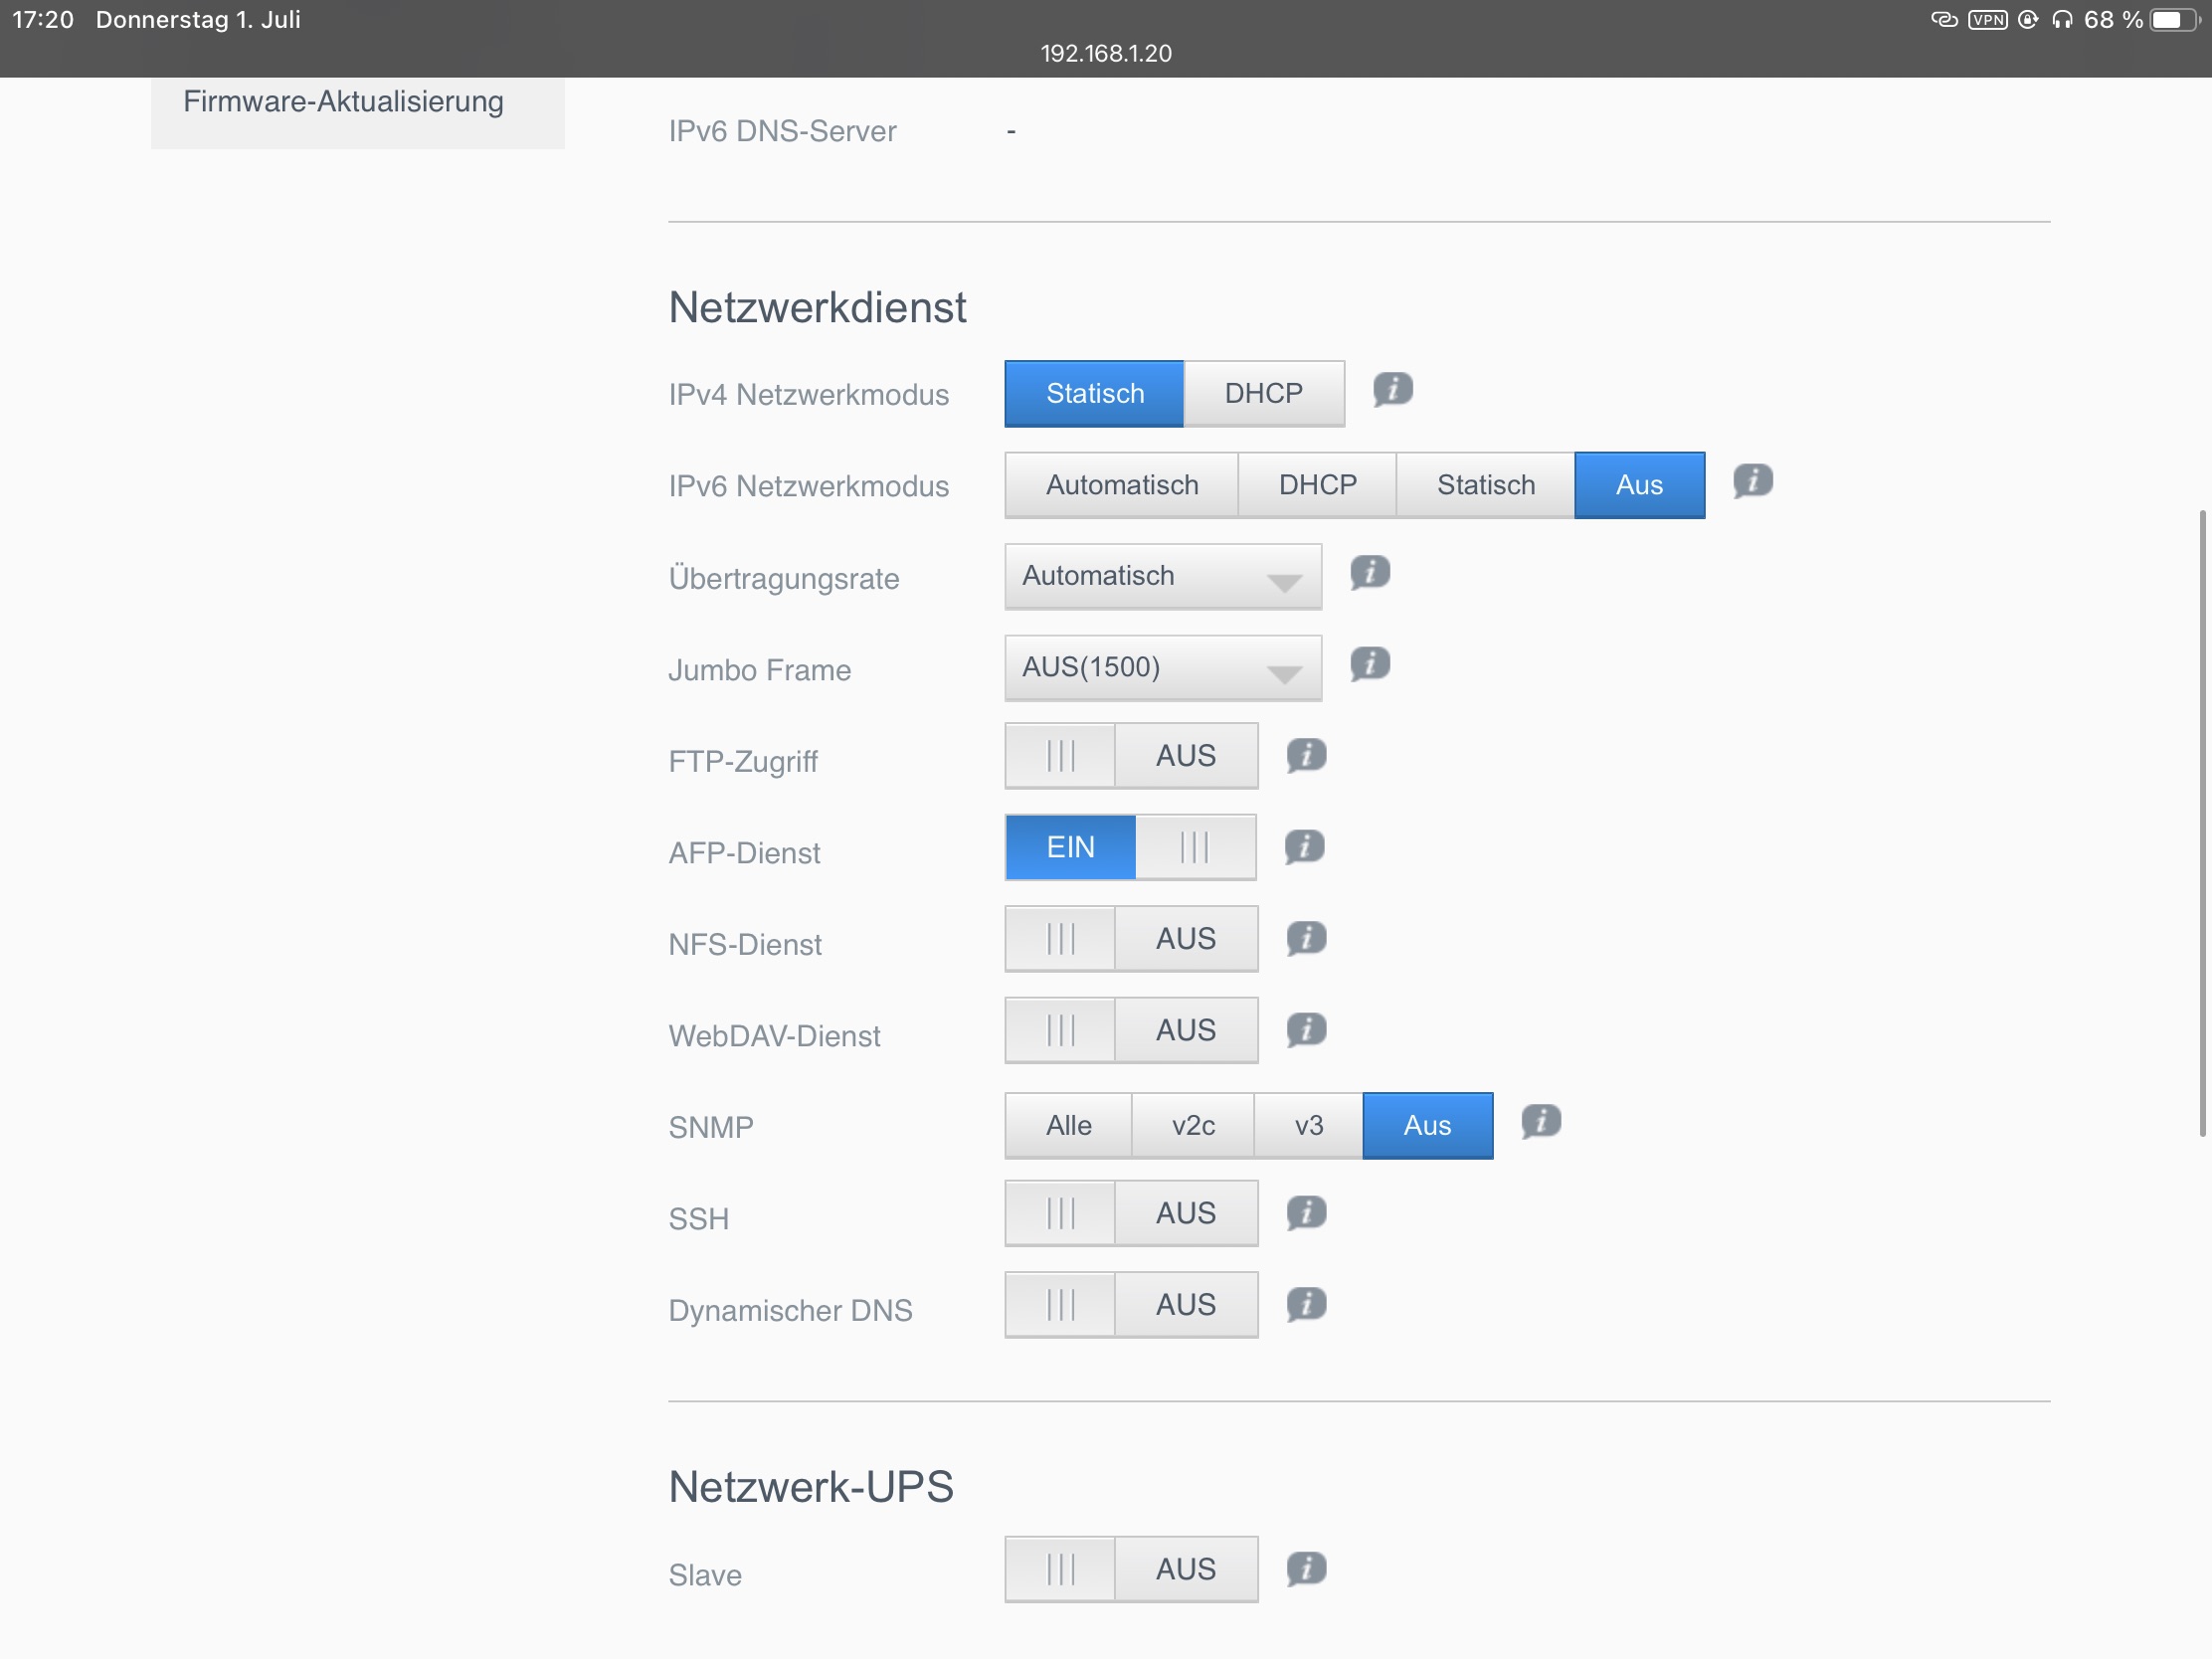Click info icon beside SSH toggle

pyautogui.click(x=1305, y=1213)
